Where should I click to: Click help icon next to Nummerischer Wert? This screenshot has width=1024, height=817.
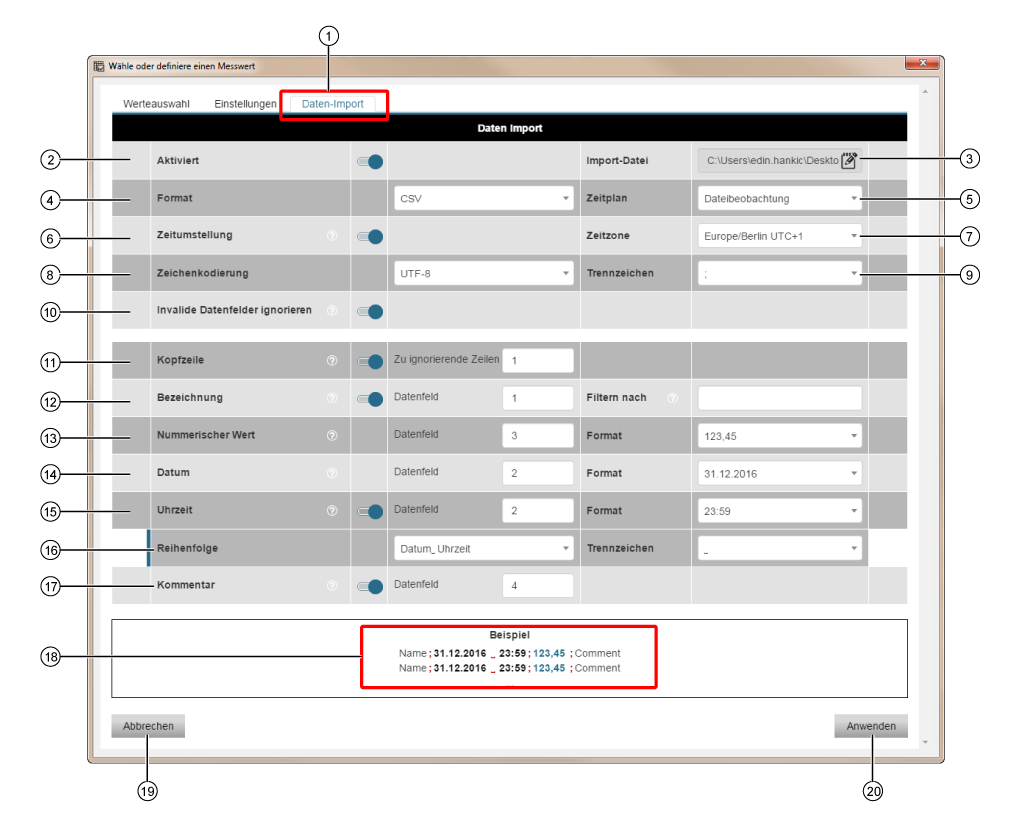pos(332,436)
